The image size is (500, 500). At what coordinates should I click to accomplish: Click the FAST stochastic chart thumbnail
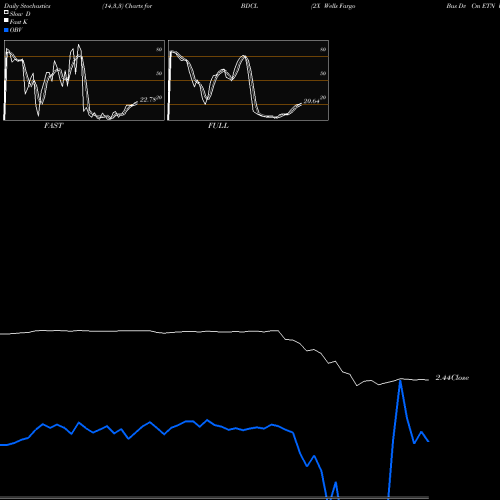point(84,80)
